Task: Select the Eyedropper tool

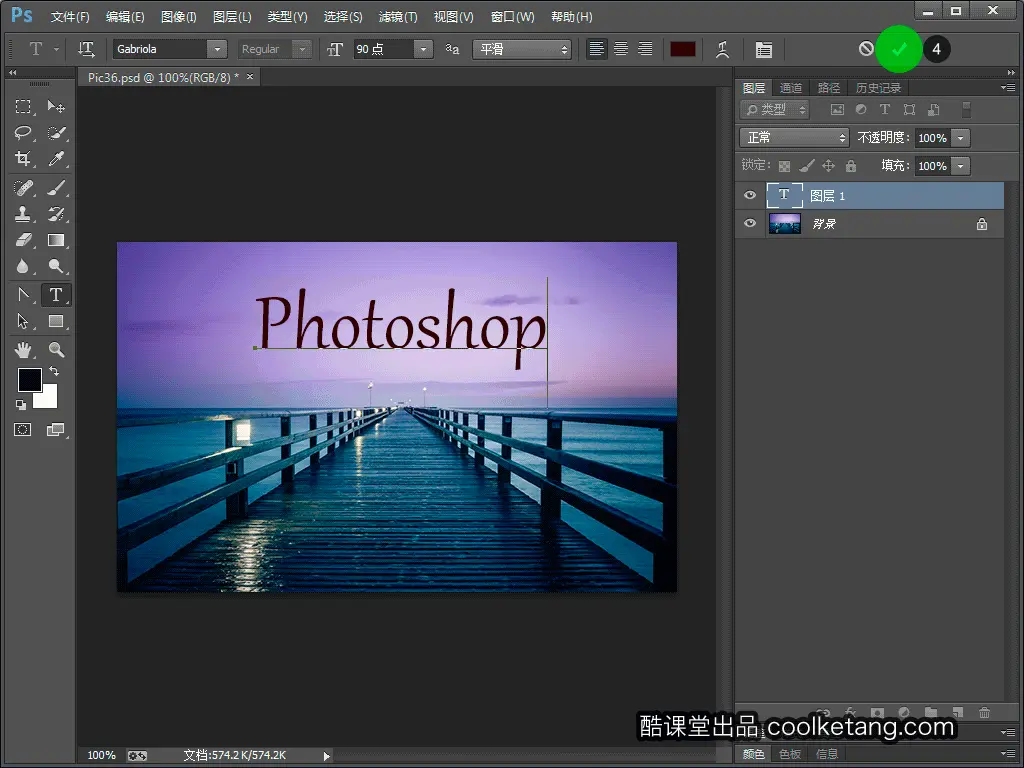Action: (x=57, y=159)
